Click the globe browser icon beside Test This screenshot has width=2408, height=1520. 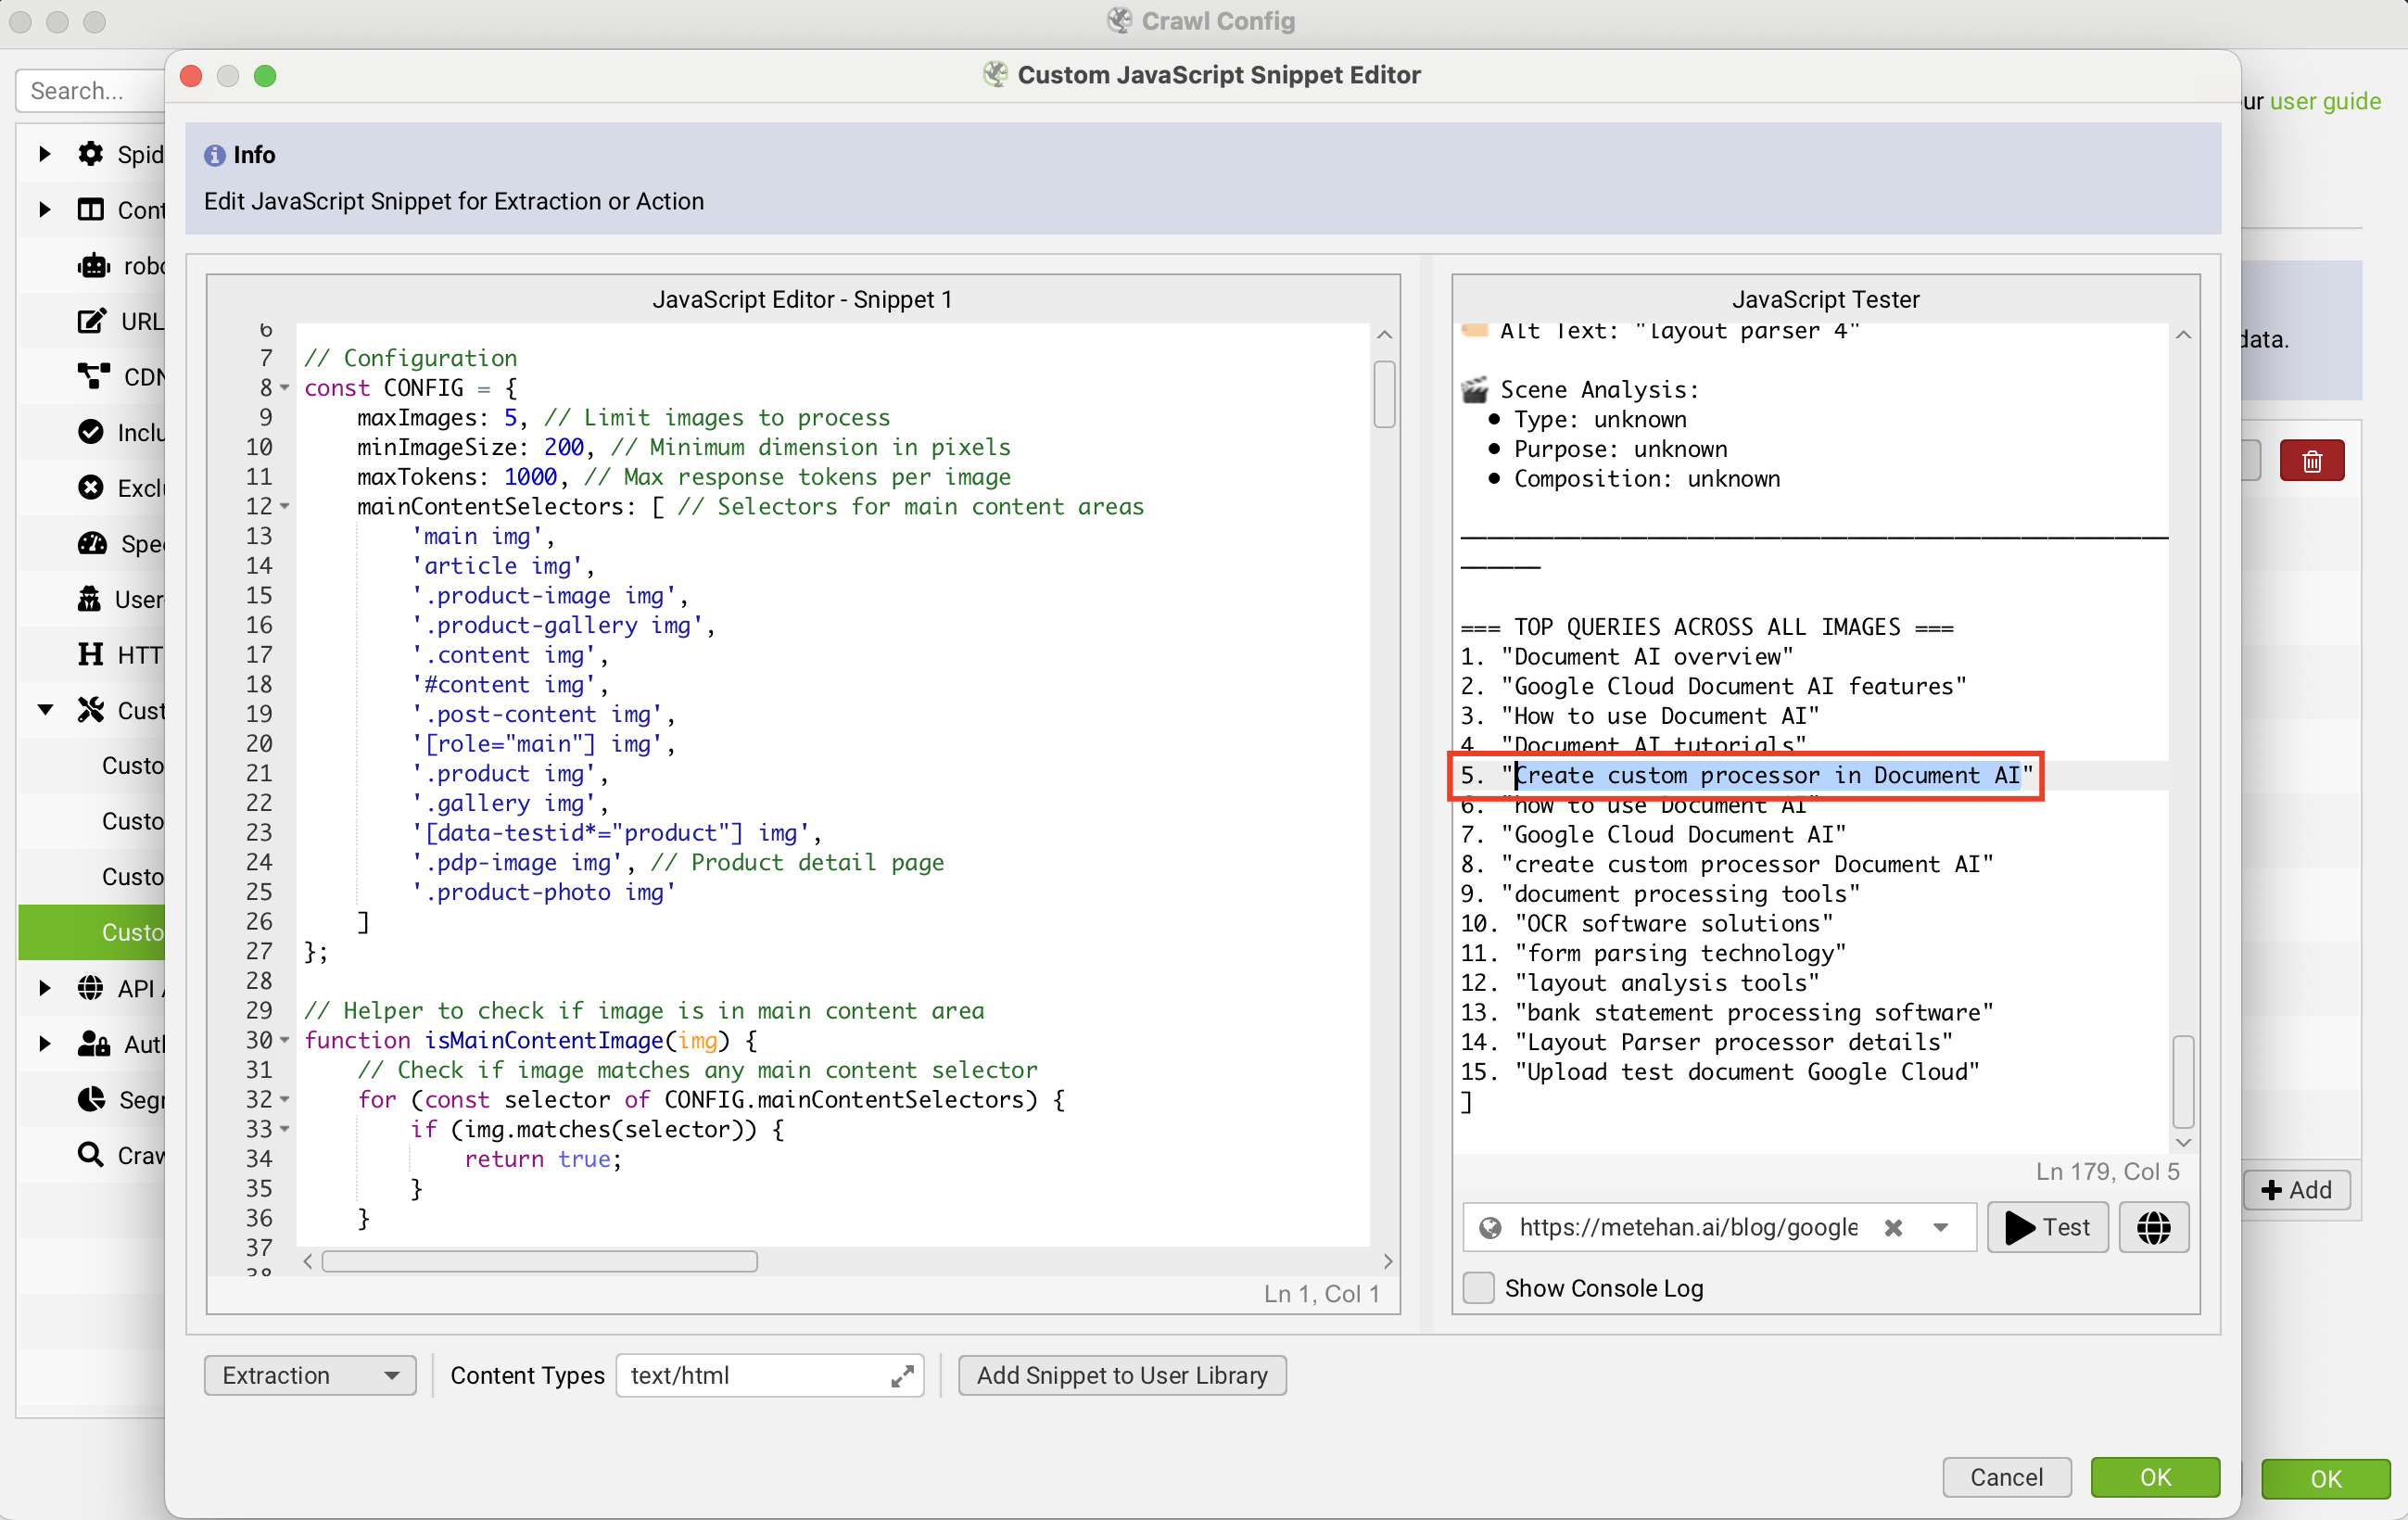click(2153, 1227)
